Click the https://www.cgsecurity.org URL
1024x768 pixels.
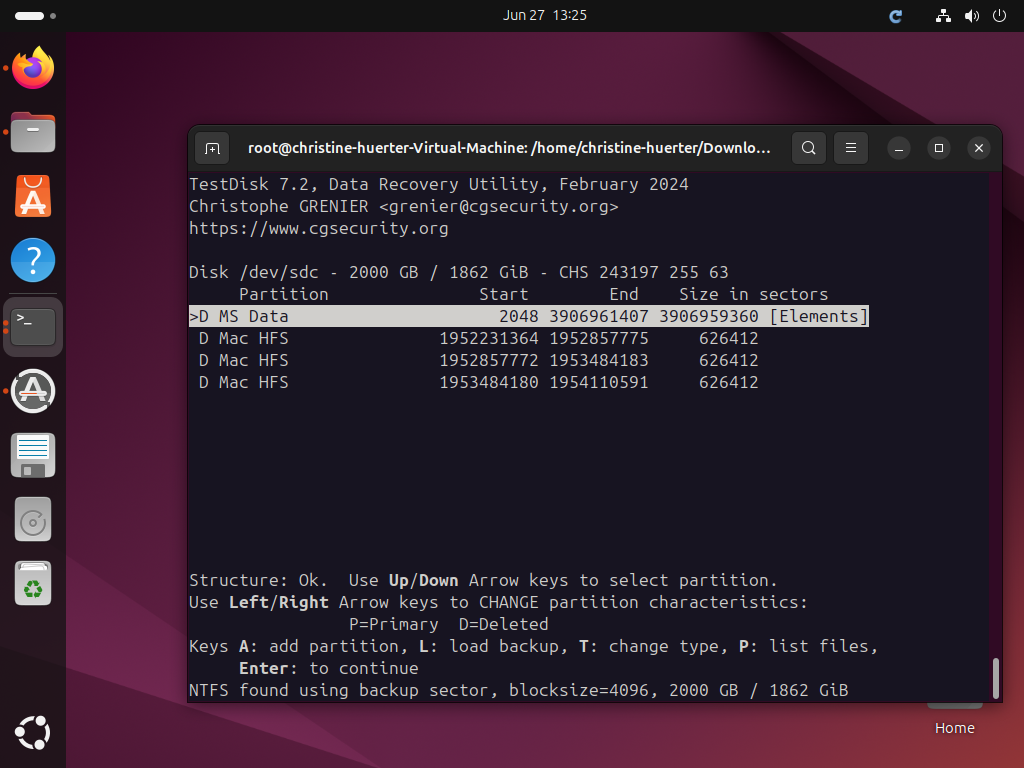319,229
